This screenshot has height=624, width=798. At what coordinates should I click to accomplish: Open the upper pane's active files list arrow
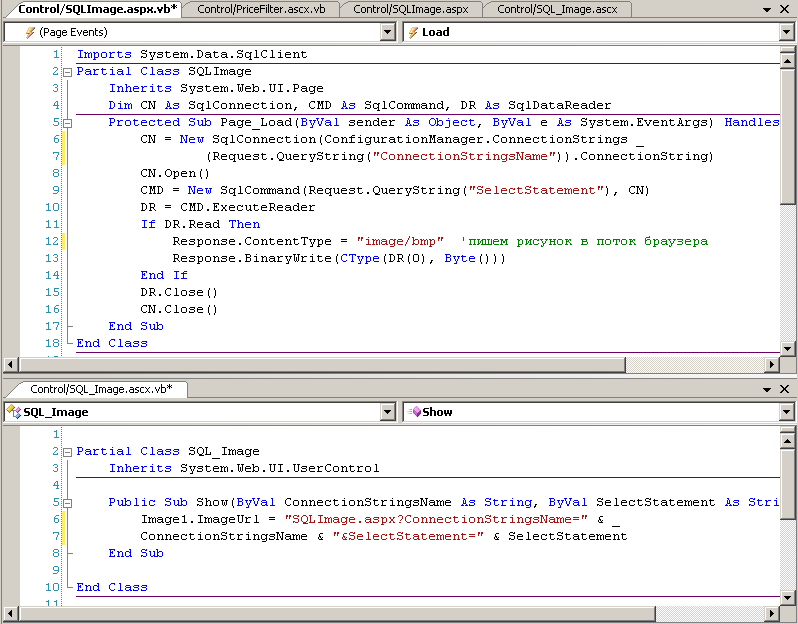[767, 10]
